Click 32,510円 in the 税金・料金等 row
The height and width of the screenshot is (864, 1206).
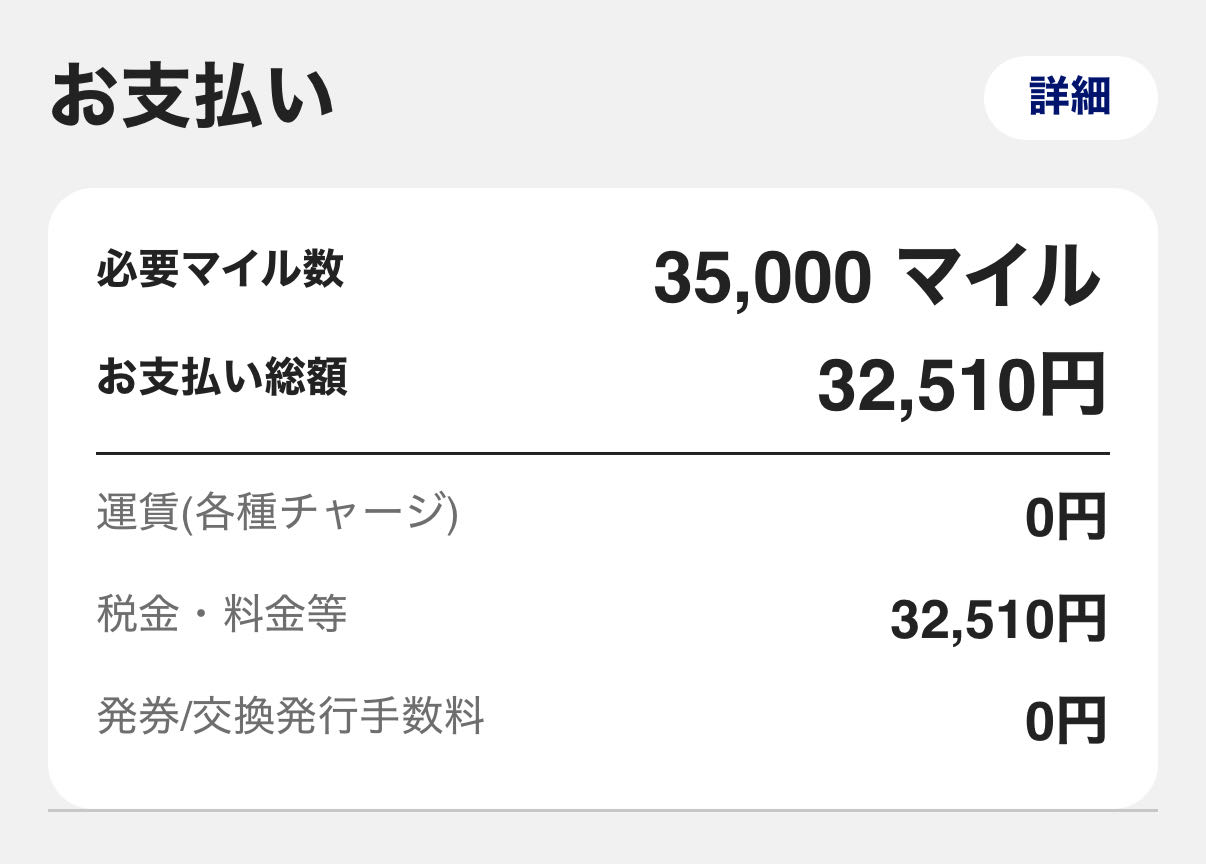pyautogui.click(x=998, y=620)
